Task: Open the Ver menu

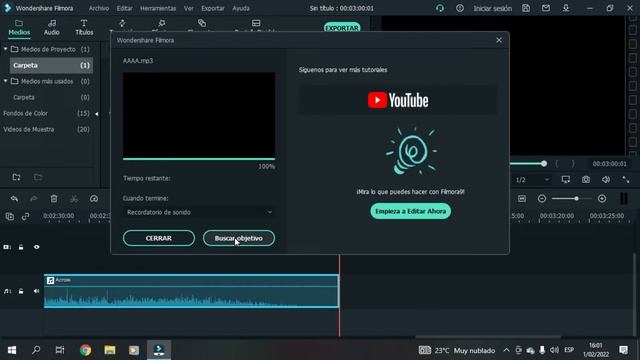Action: pyautogui.click(x=189, y=8)
